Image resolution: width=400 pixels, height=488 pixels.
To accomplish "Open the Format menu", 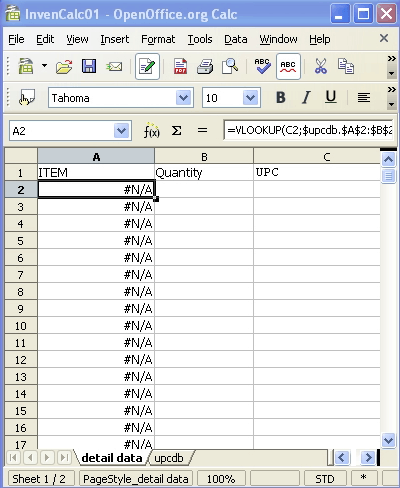I will click(x=158, y=39).
